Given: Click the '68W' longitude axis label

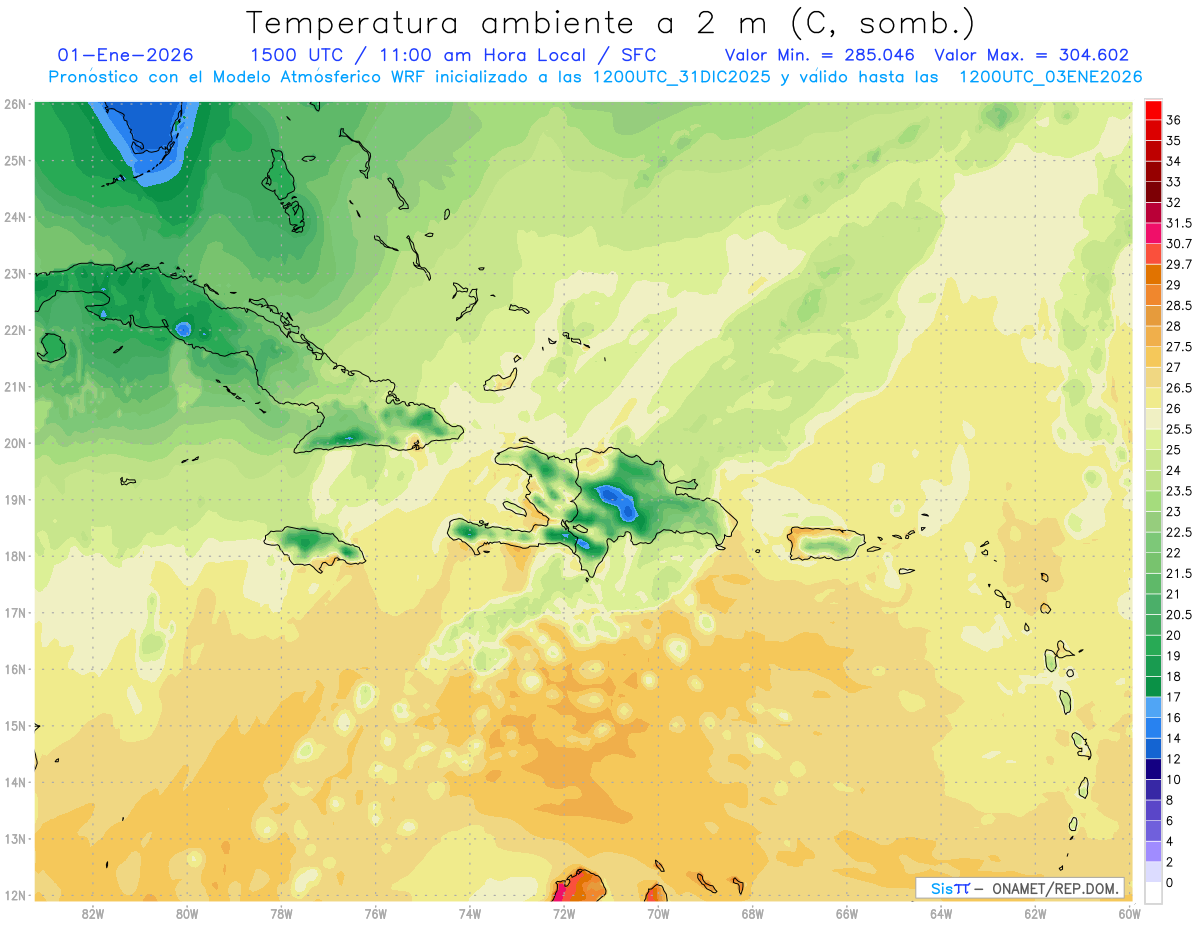Looking at the screenshot, I should coord(753,914).
